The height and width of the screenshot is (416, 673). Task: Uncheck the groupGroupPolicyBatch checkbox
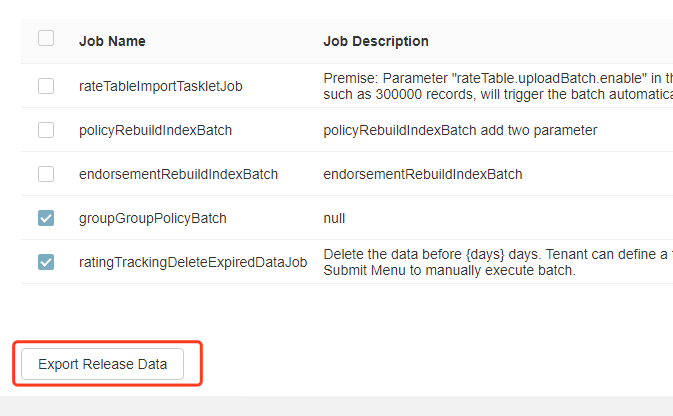(x=46, y=218)
